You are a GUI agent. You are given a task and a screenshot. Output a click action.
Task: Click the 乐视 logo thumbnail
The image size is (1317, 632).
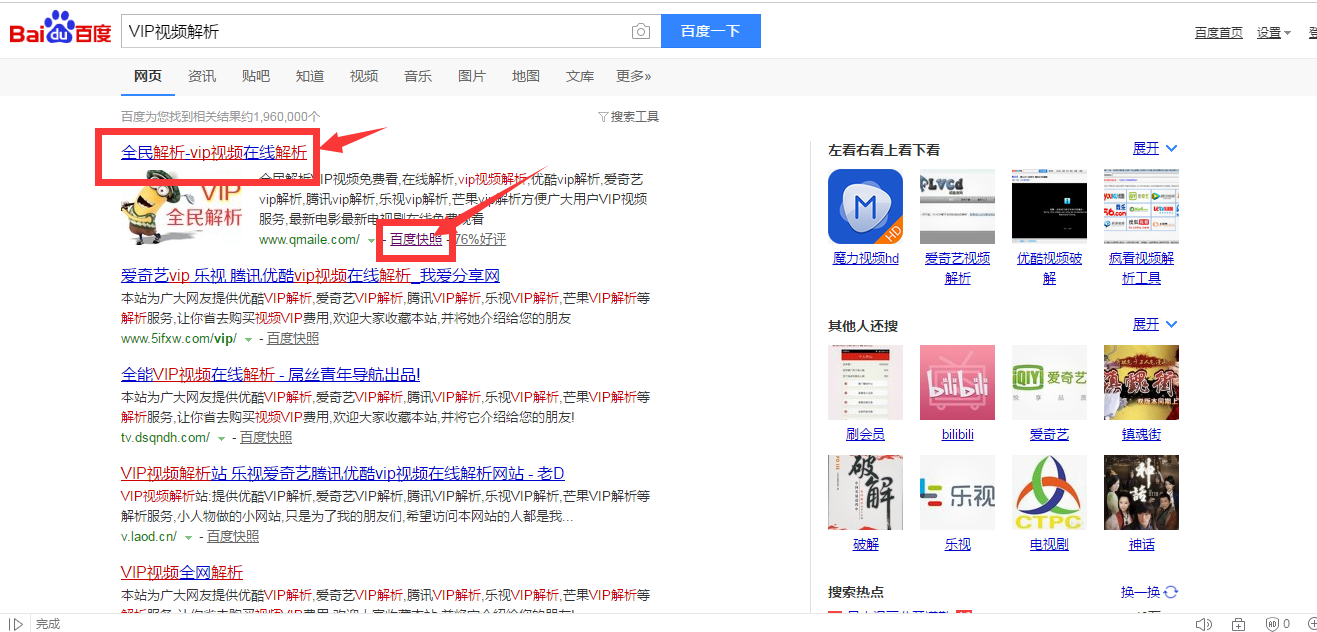click(x=957, y=492)
